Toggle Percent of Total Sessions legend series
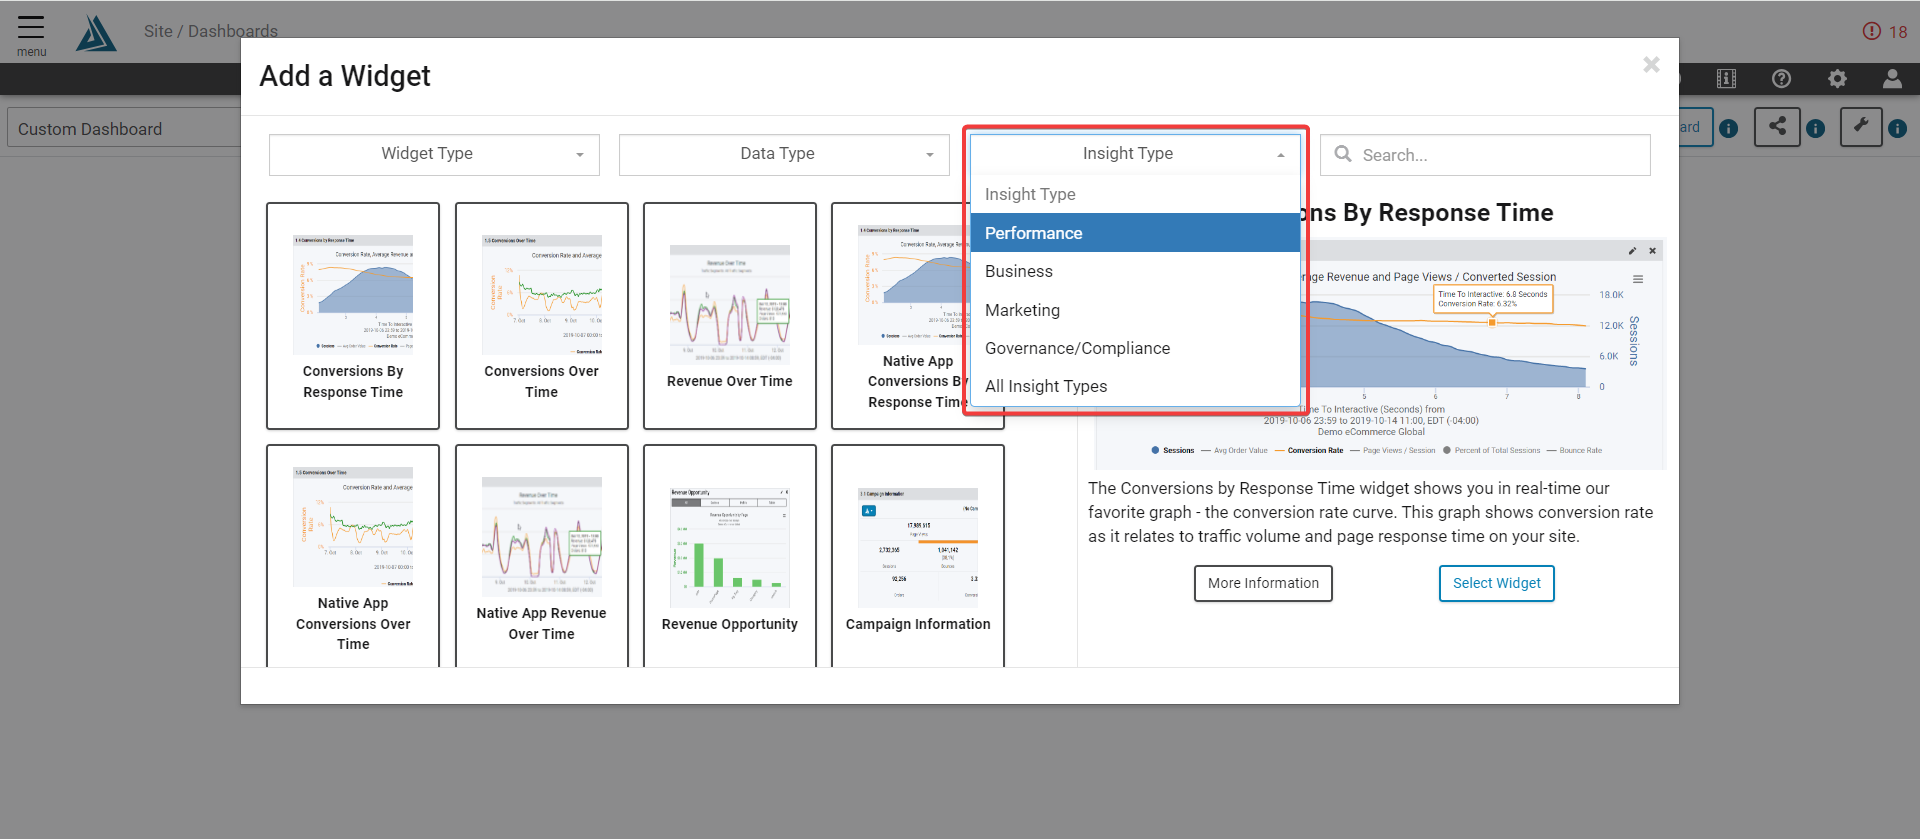The image size is (1920, 839). pos(1491,451)
